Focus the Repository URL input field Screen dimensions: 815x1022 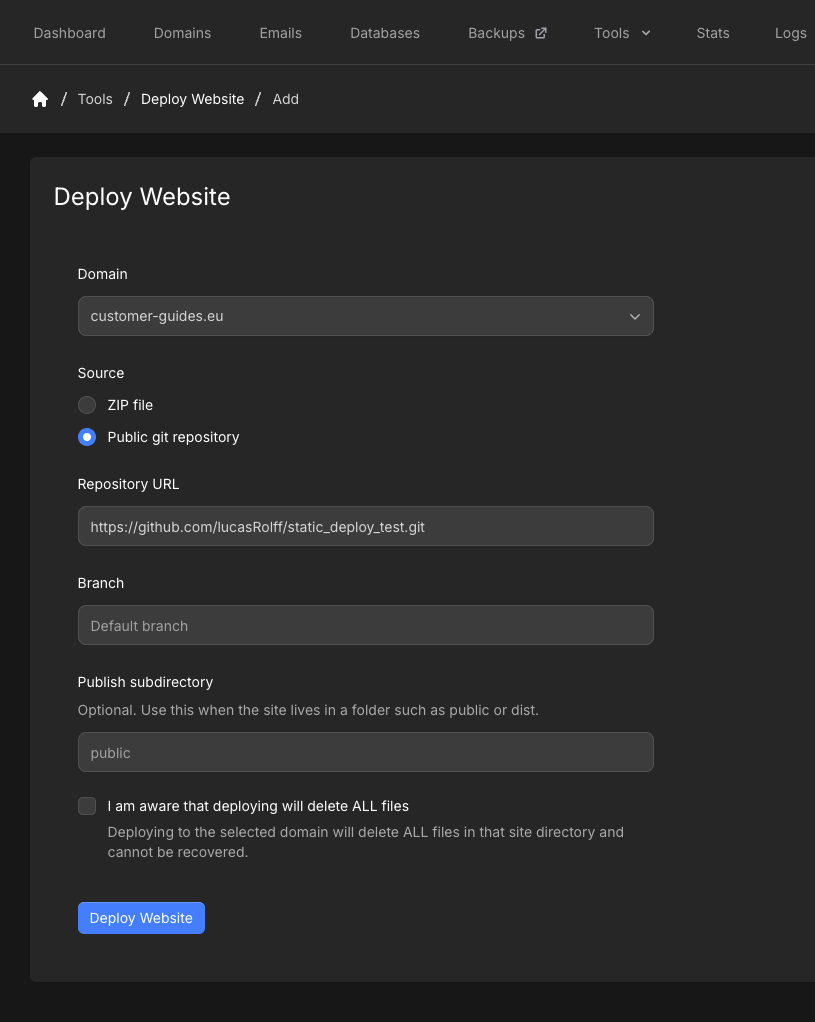tap(366, 526)
